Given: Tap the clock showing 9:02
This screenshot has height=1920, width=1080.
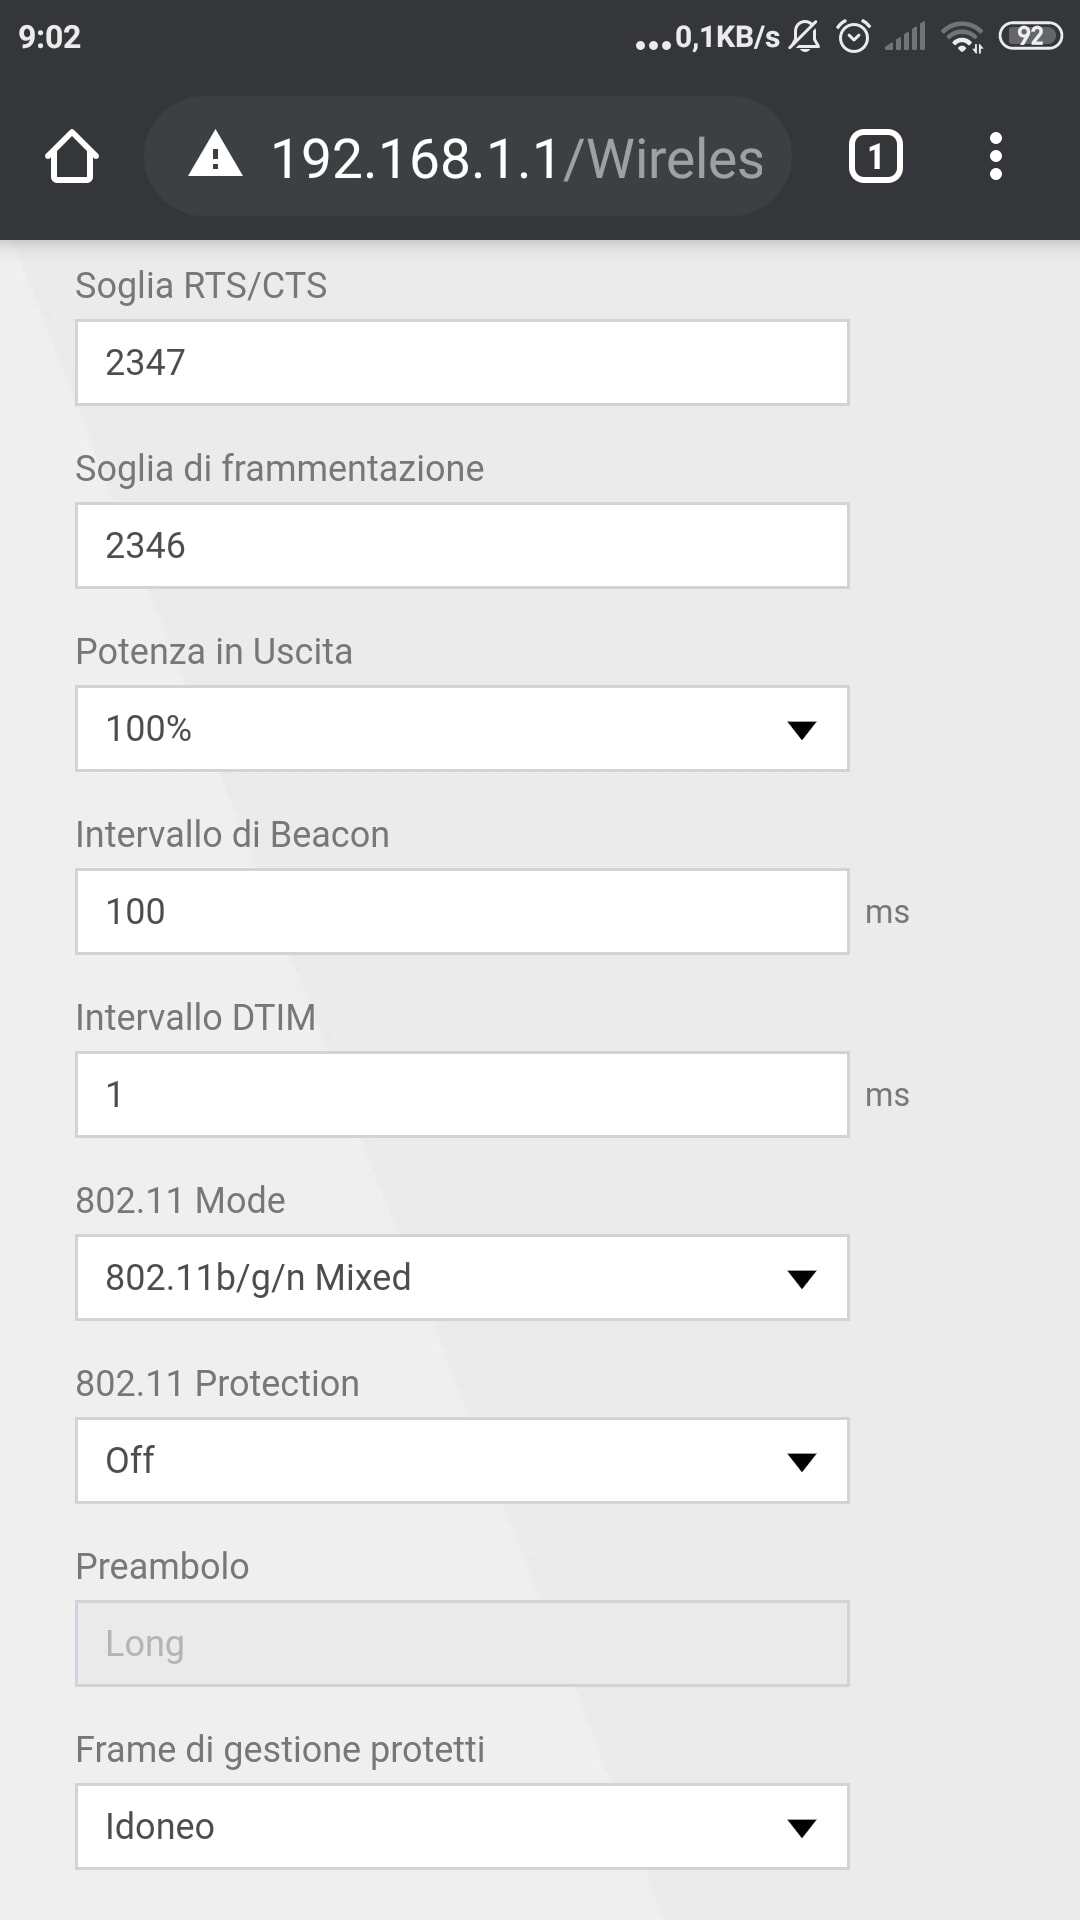Looking at the screenshot, I should point(49,37).
